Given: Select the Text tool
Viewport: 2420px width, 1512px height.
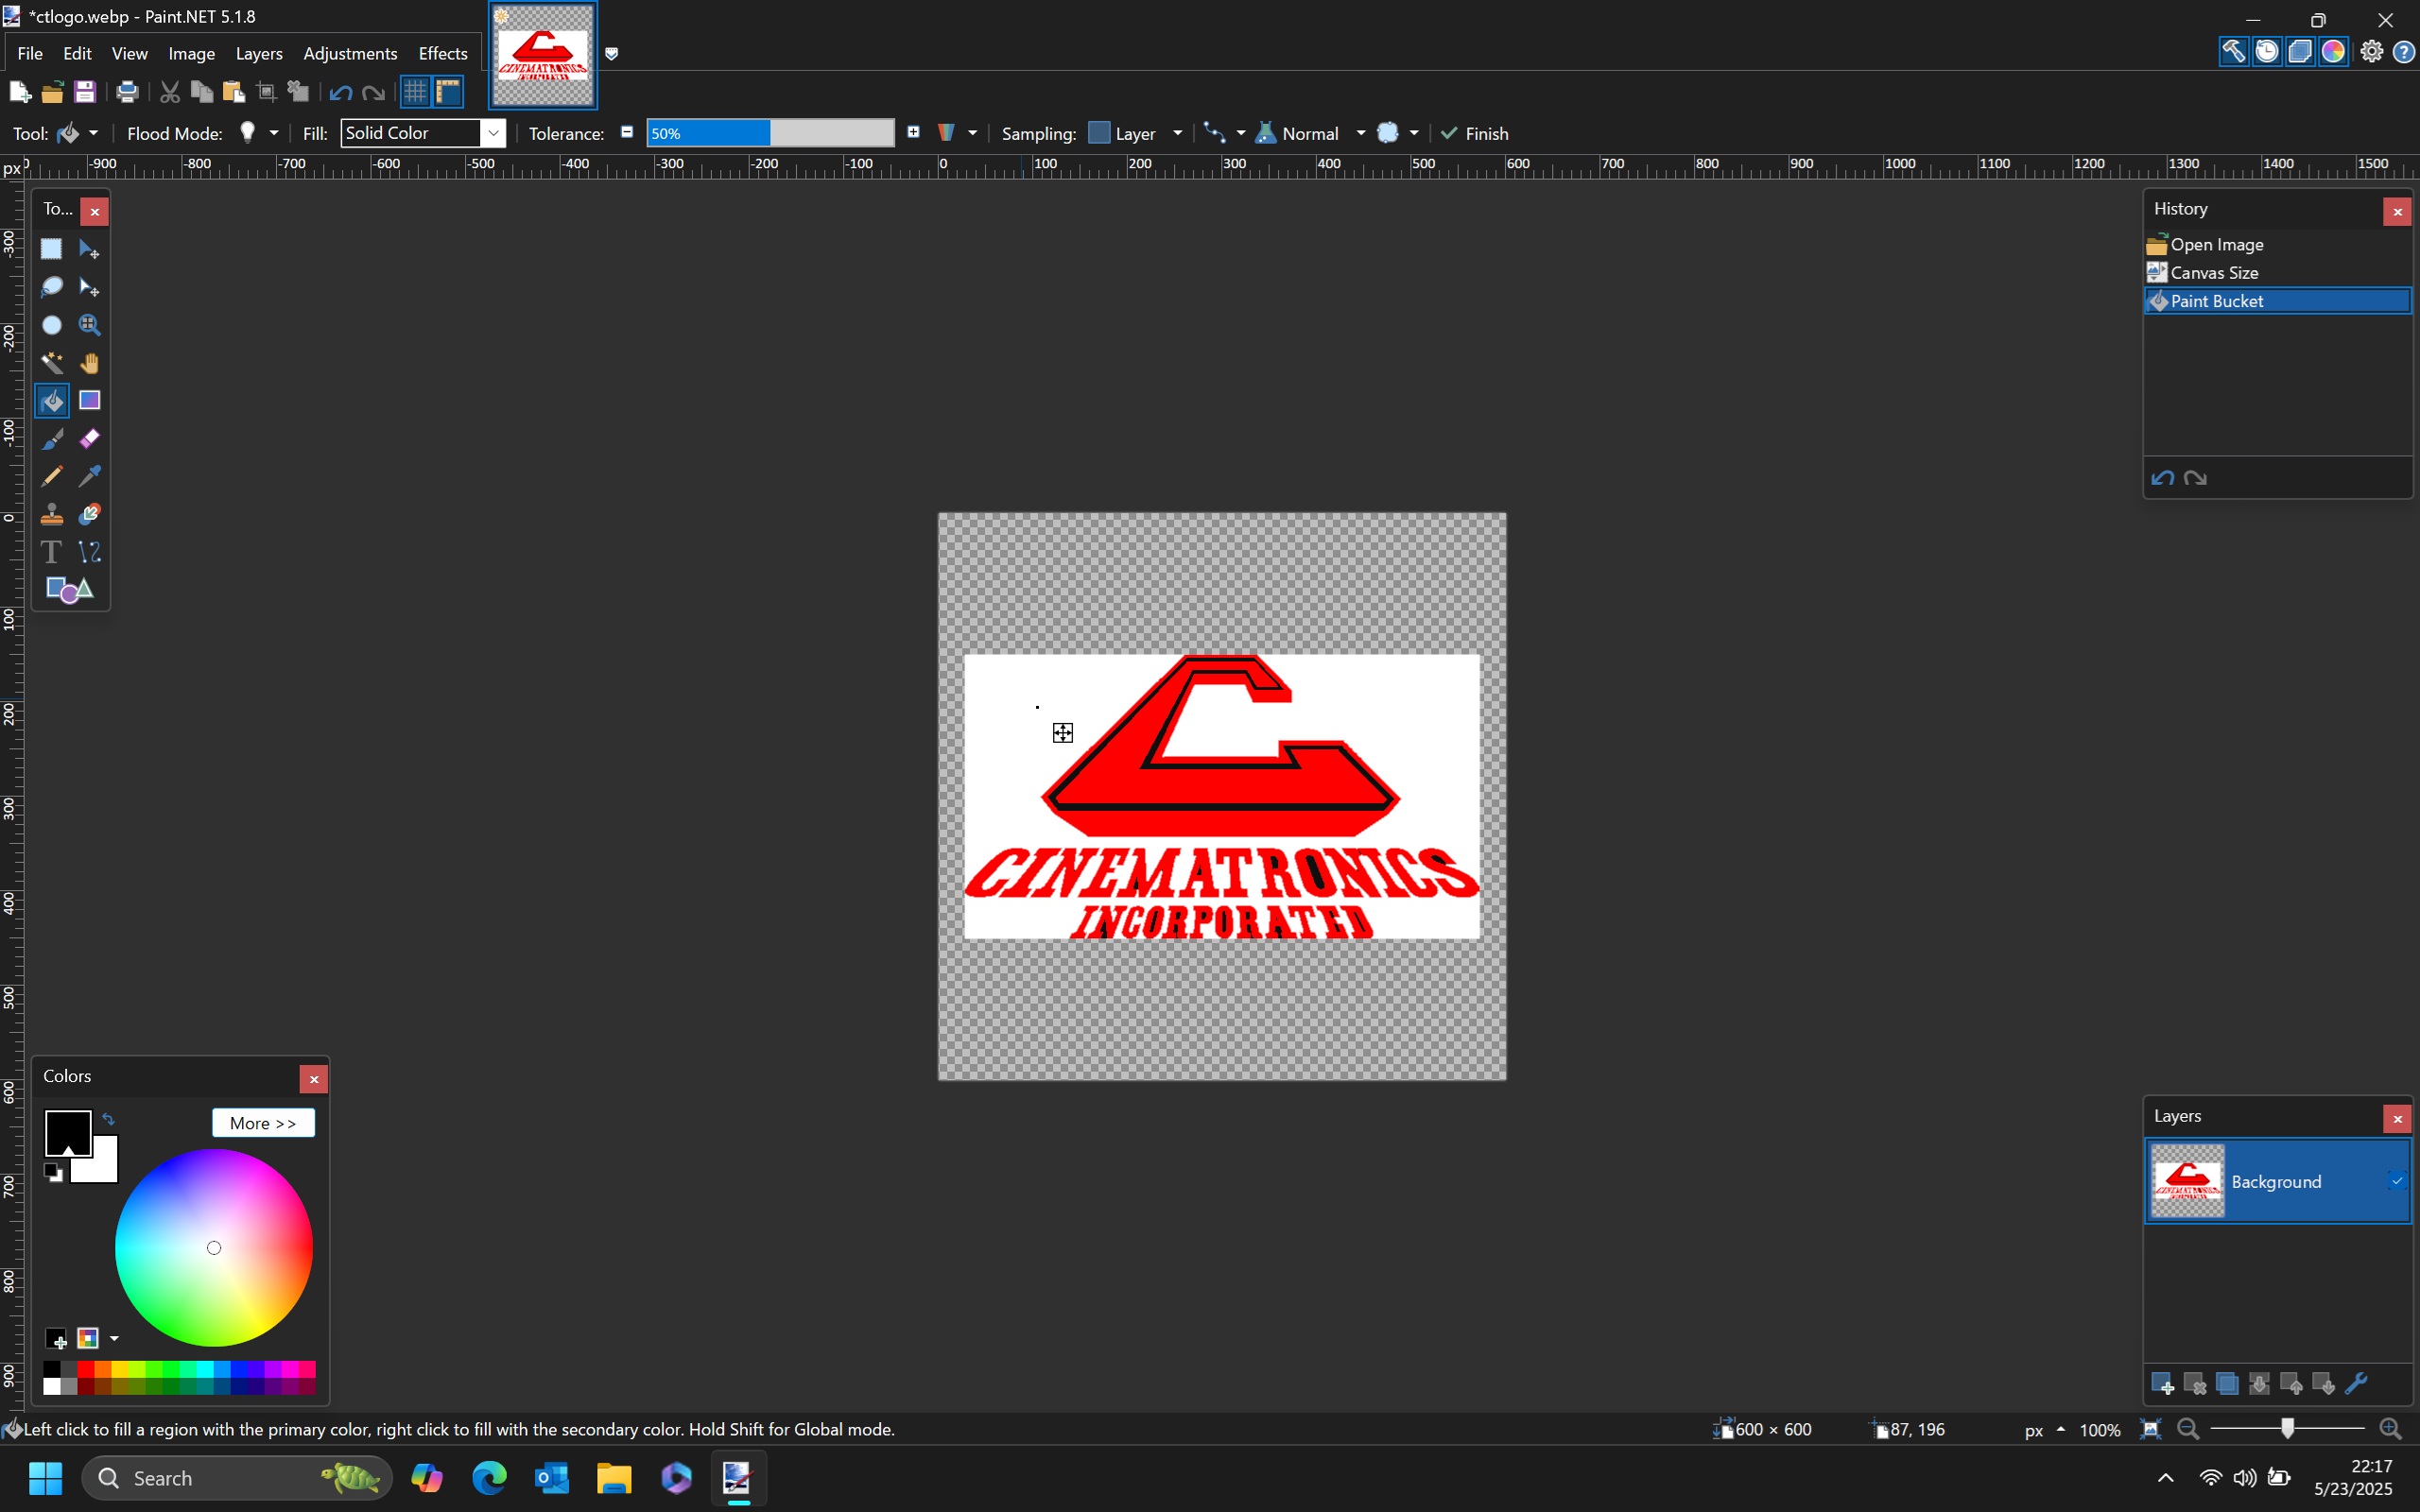Looking at the screenshot, I should [51, 552].
